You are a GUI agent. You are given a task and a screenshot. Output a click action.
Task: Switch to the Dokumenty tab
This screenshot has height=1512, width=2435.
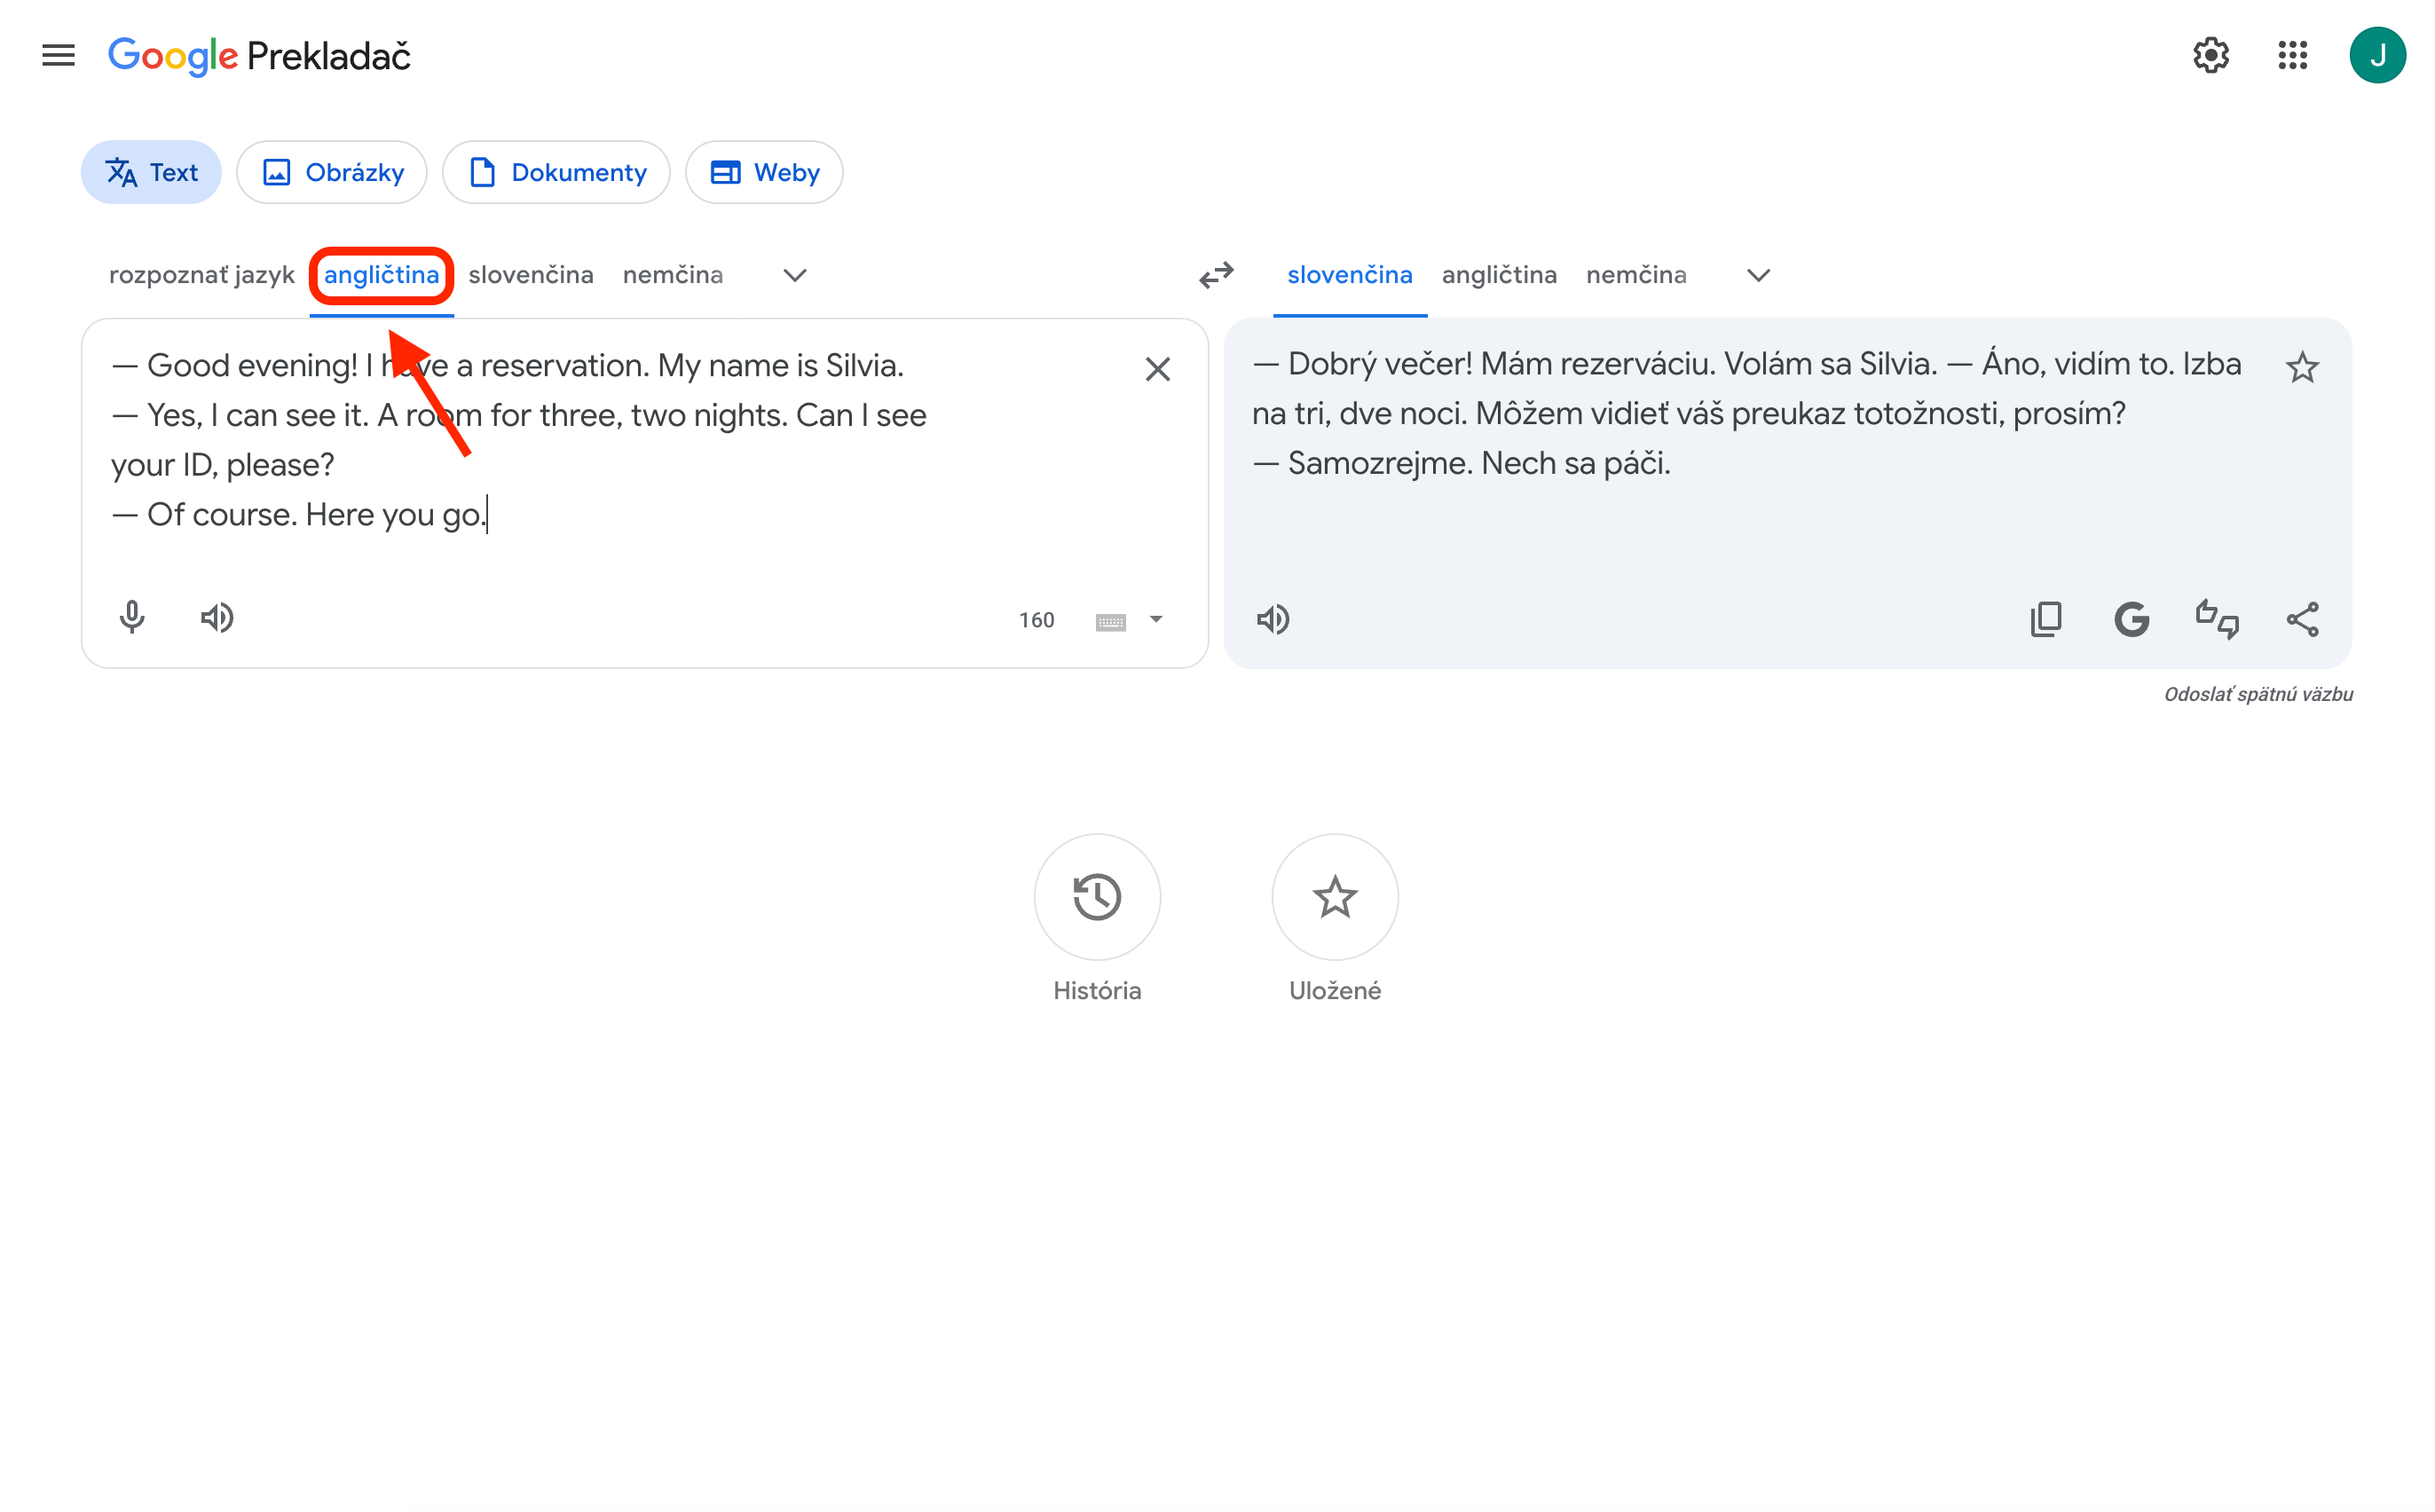tap(556, 172)
